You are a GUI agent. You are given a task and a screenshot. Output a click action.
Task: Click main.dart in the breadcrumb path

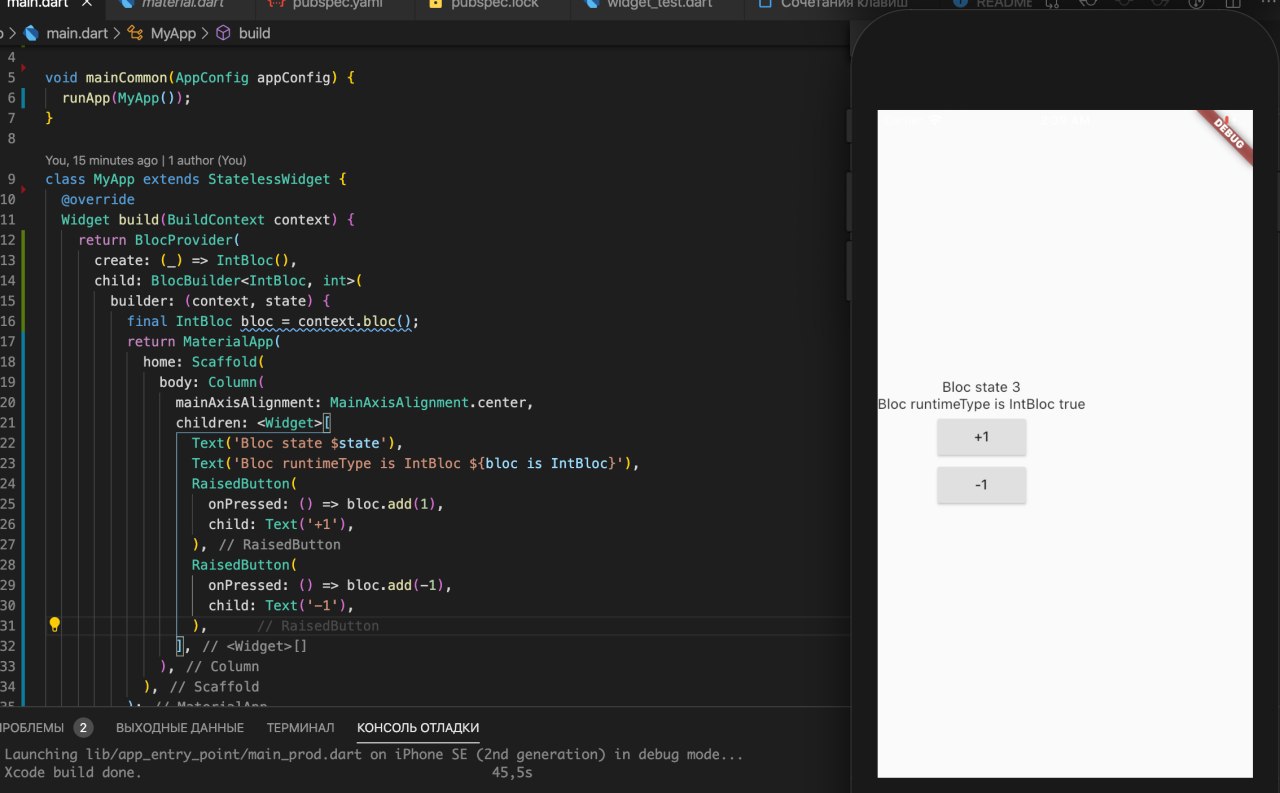point(78,33)
